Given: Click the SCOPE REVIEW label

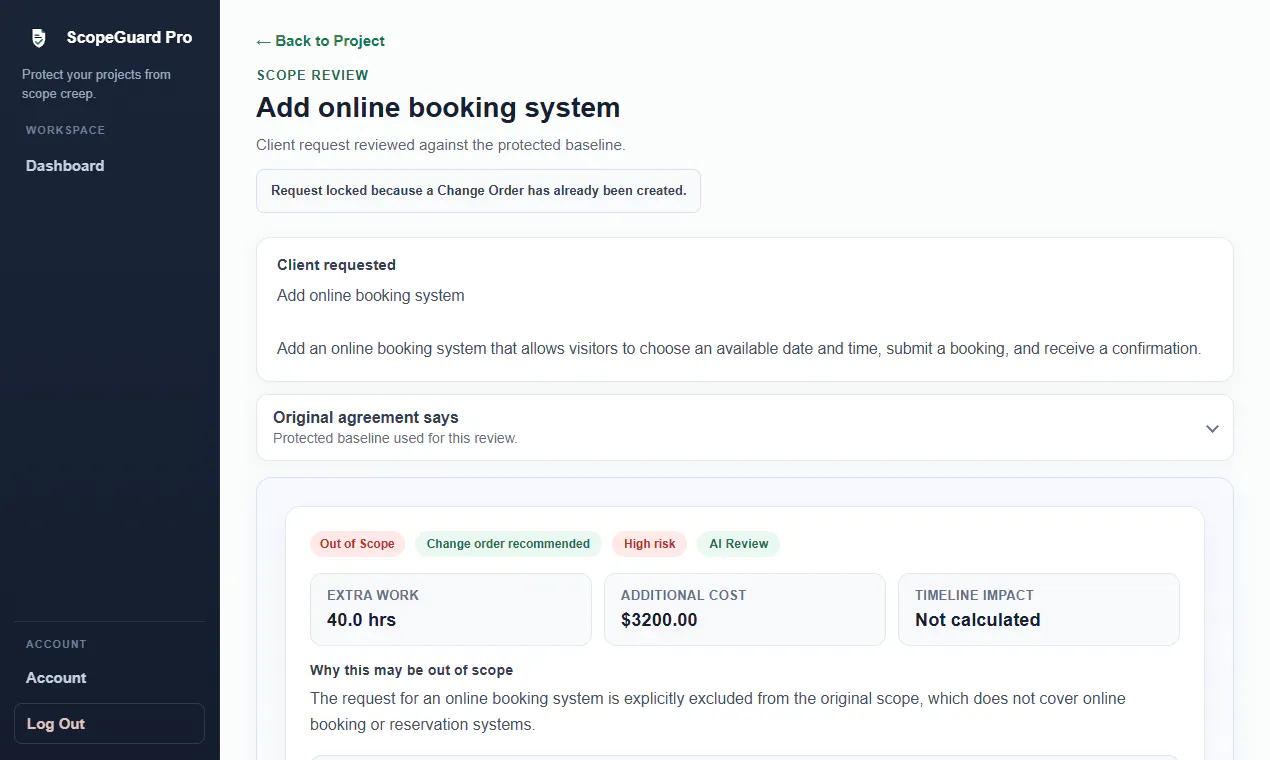Looking at the screenshot, I should 313,75.
